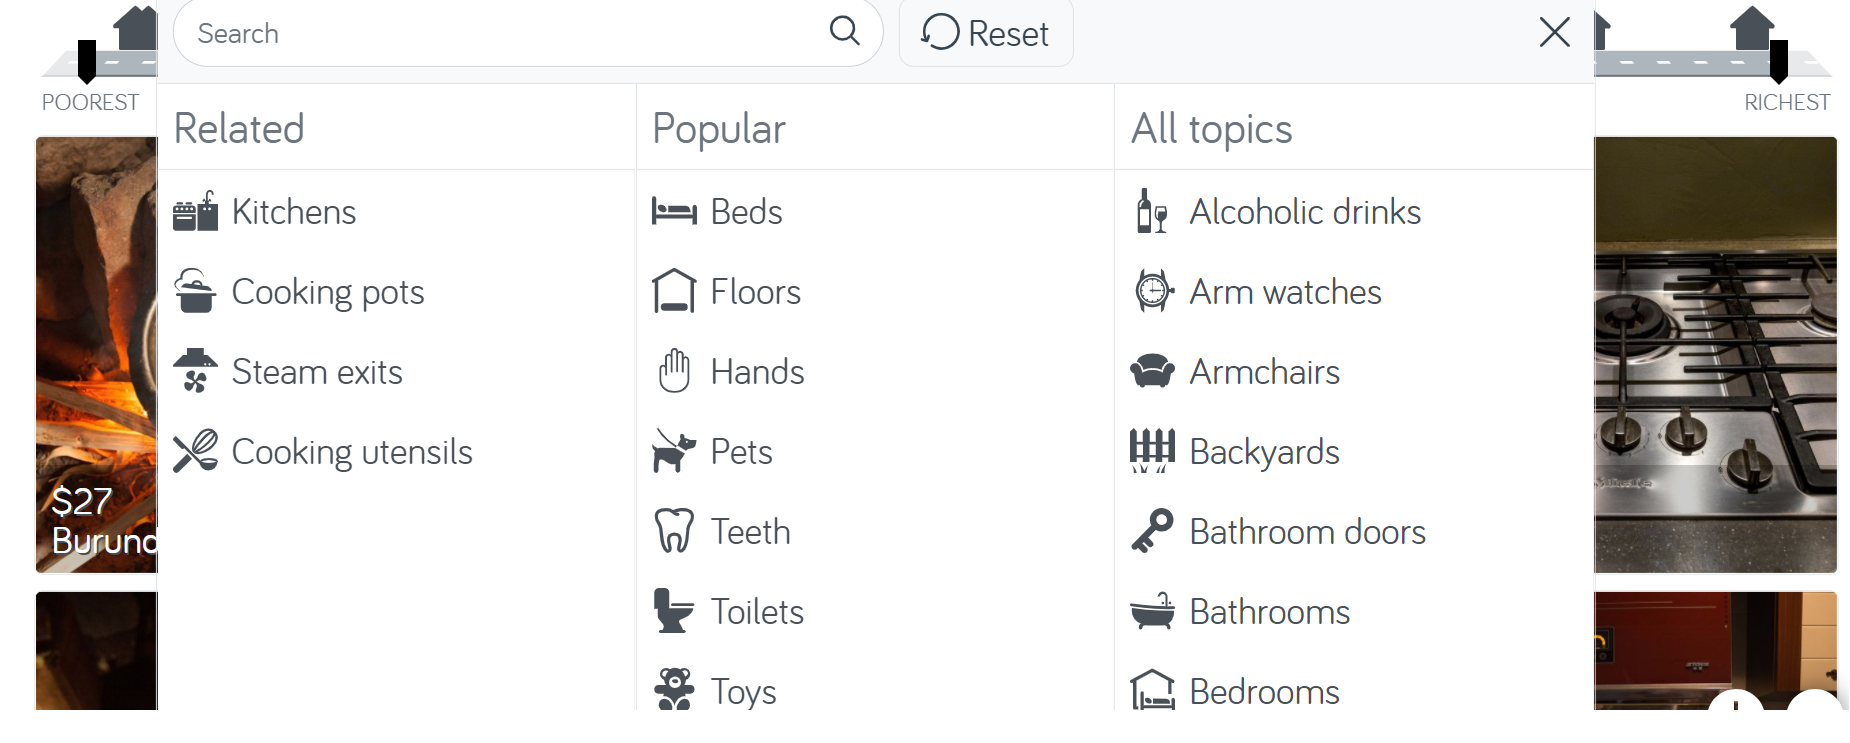Select the Hands topic
The height and width of the screenshot is (743, 1850).
pyautogui.click(x=757, y=372)
